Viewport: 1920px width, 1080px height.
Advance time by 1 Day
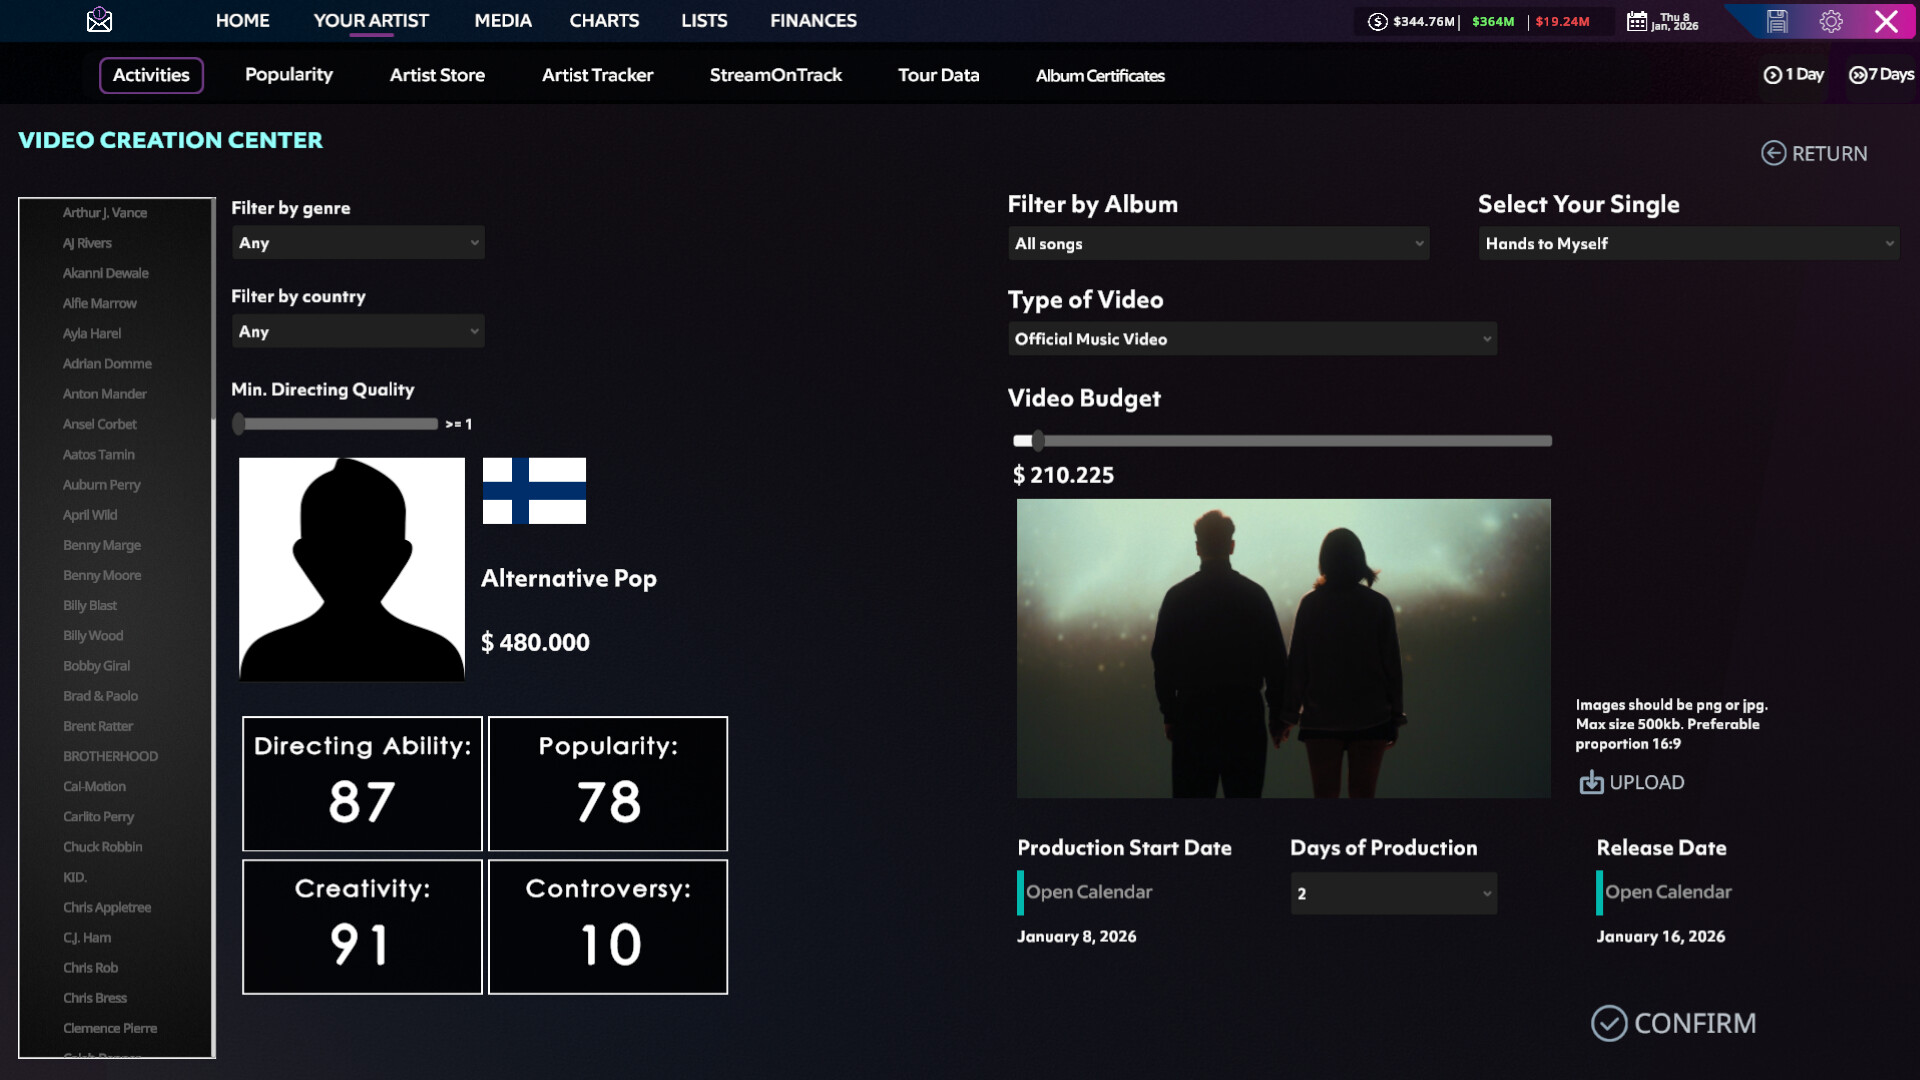(1794, 75)
